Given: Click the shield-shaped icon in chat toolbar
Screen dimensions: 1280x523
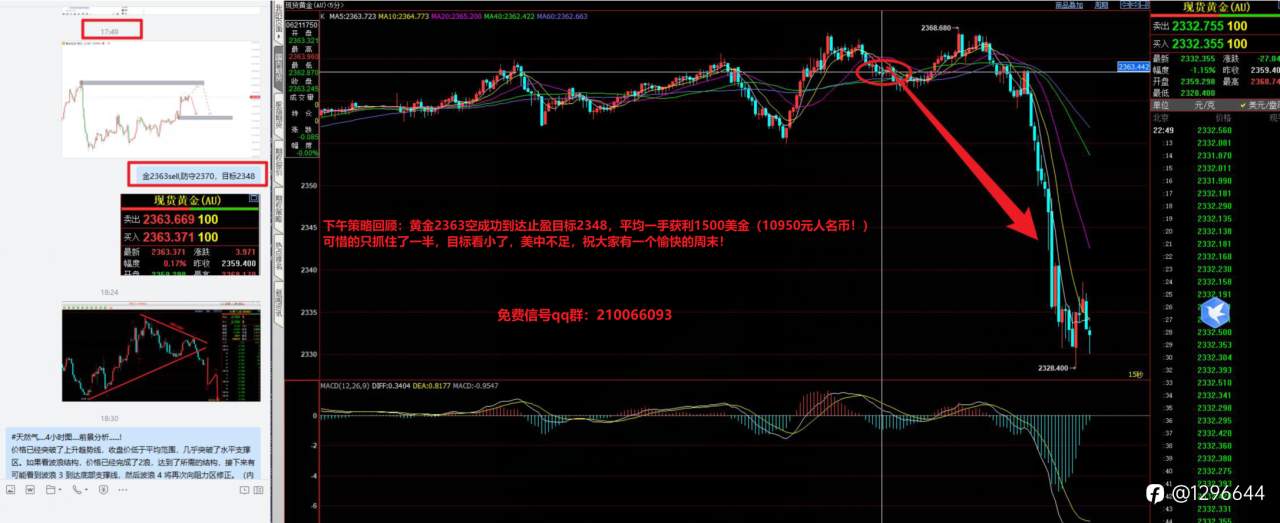Looking at the screenshot, I should coord(103,490).
